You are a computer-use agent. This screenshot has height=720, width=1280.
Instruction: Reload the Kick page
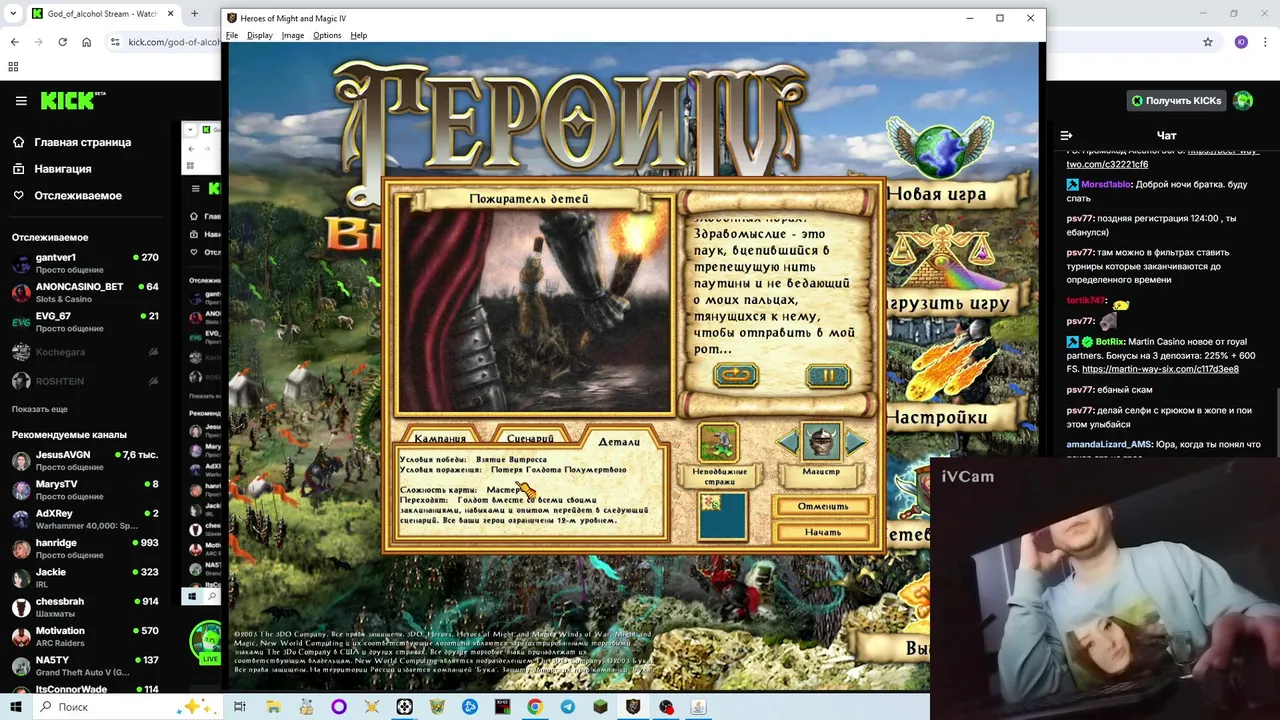click(62, 42)
